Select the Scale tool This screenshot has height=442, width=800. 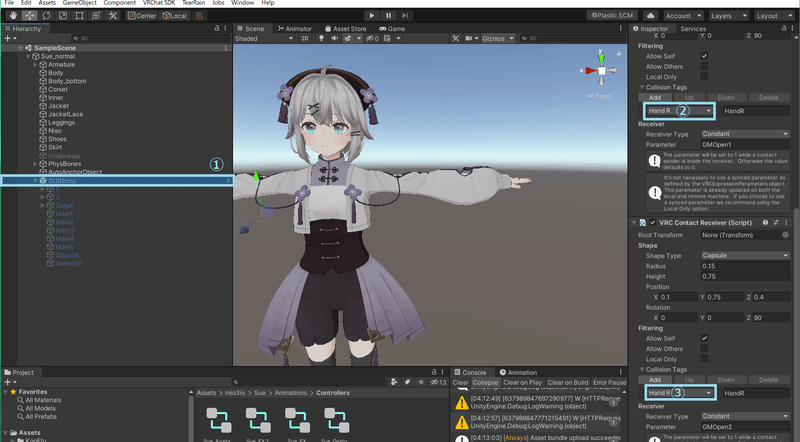click(x=63, y=16)
